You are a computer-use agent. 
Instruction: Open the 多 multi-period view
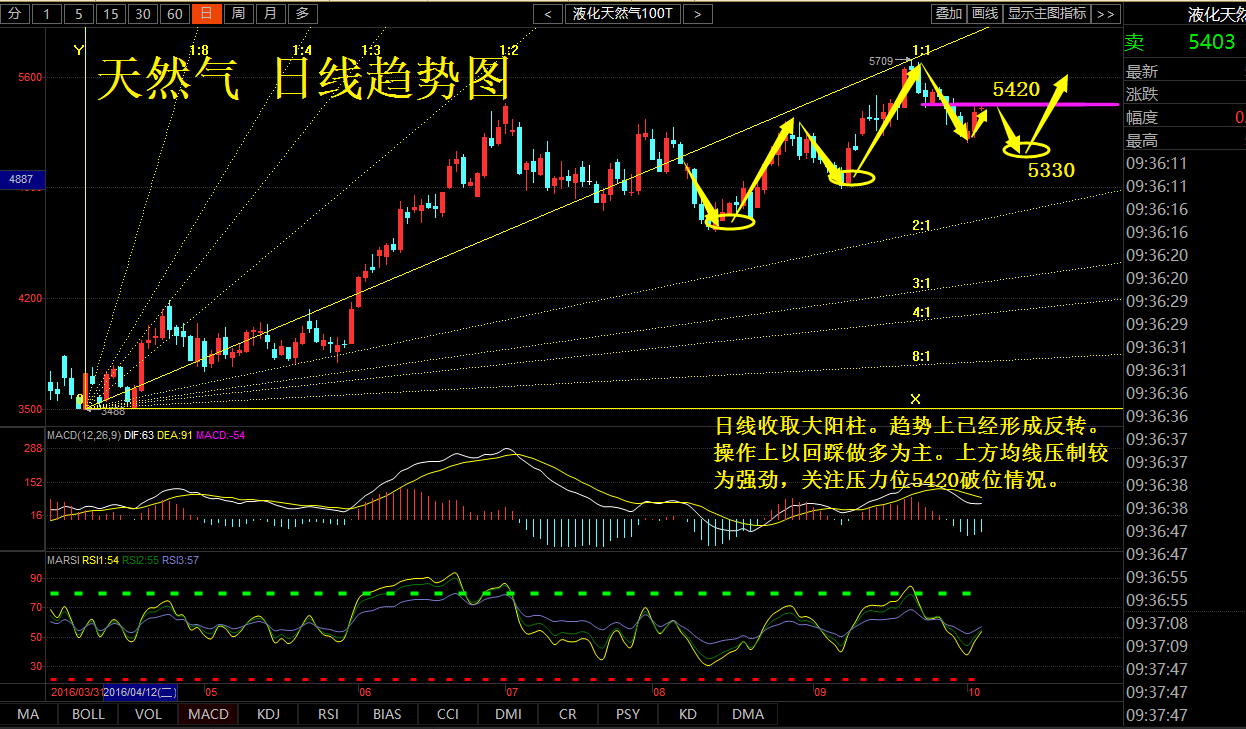303,13
